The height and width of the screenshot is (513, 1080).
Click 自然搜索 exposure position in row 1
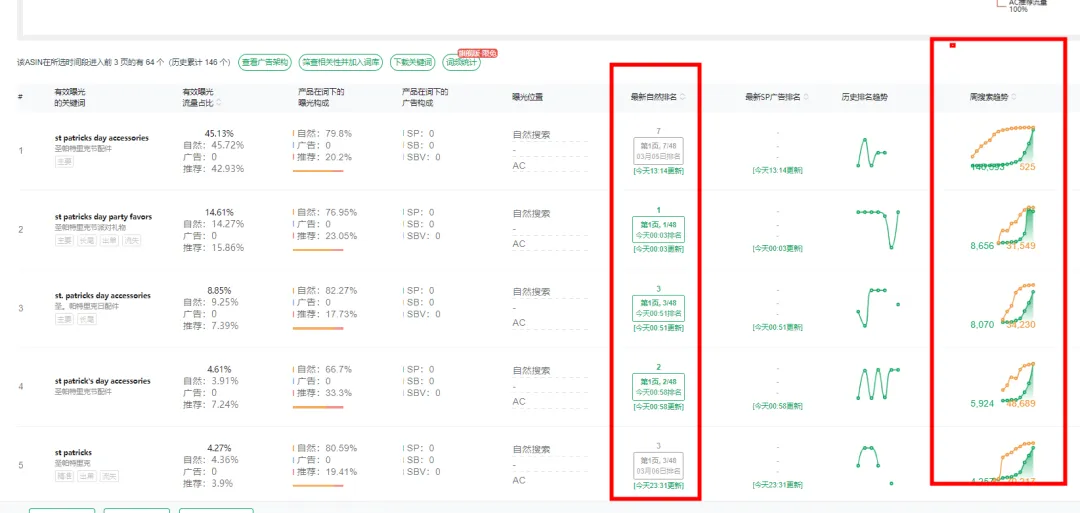click(x=531, y=135)
